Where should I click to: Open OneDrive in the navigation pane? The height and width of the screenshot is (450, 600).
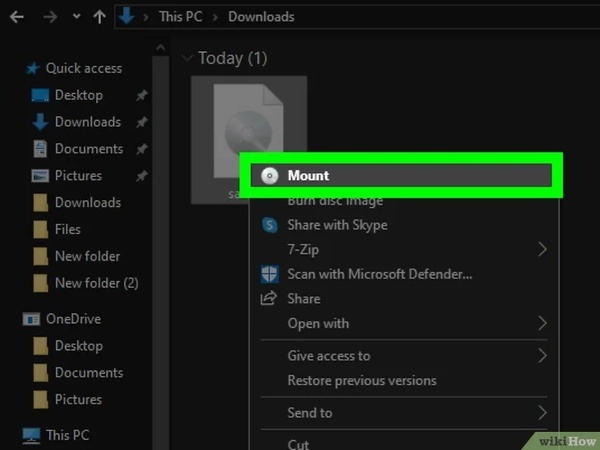click(73, 319)
